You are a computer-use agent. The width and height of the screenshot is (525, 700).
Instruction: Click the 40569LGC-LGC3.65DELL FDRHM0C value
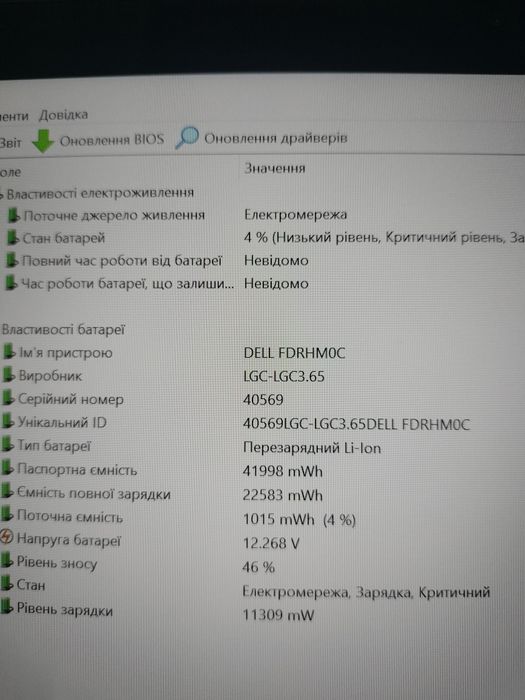tap(356, 424)
